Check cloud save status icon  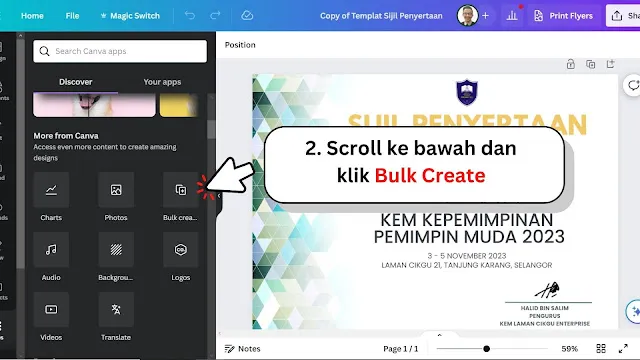(247, 16)
